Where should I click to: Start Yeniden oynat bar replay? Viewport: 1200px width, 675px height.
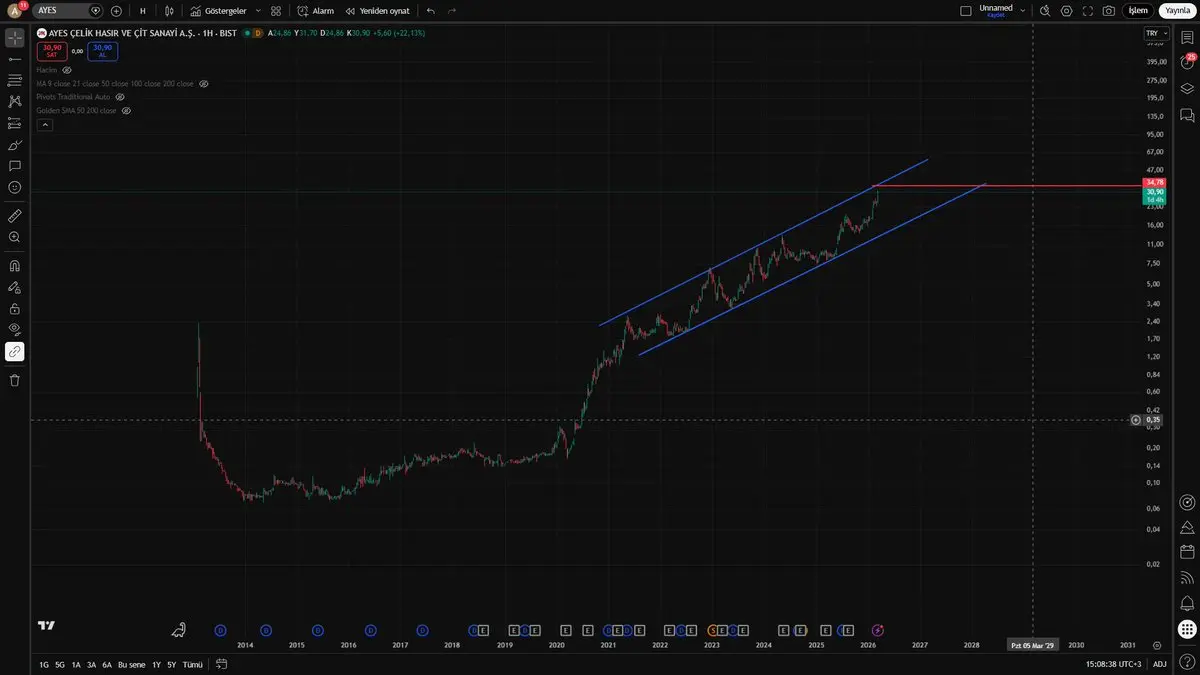click(378, 10)
